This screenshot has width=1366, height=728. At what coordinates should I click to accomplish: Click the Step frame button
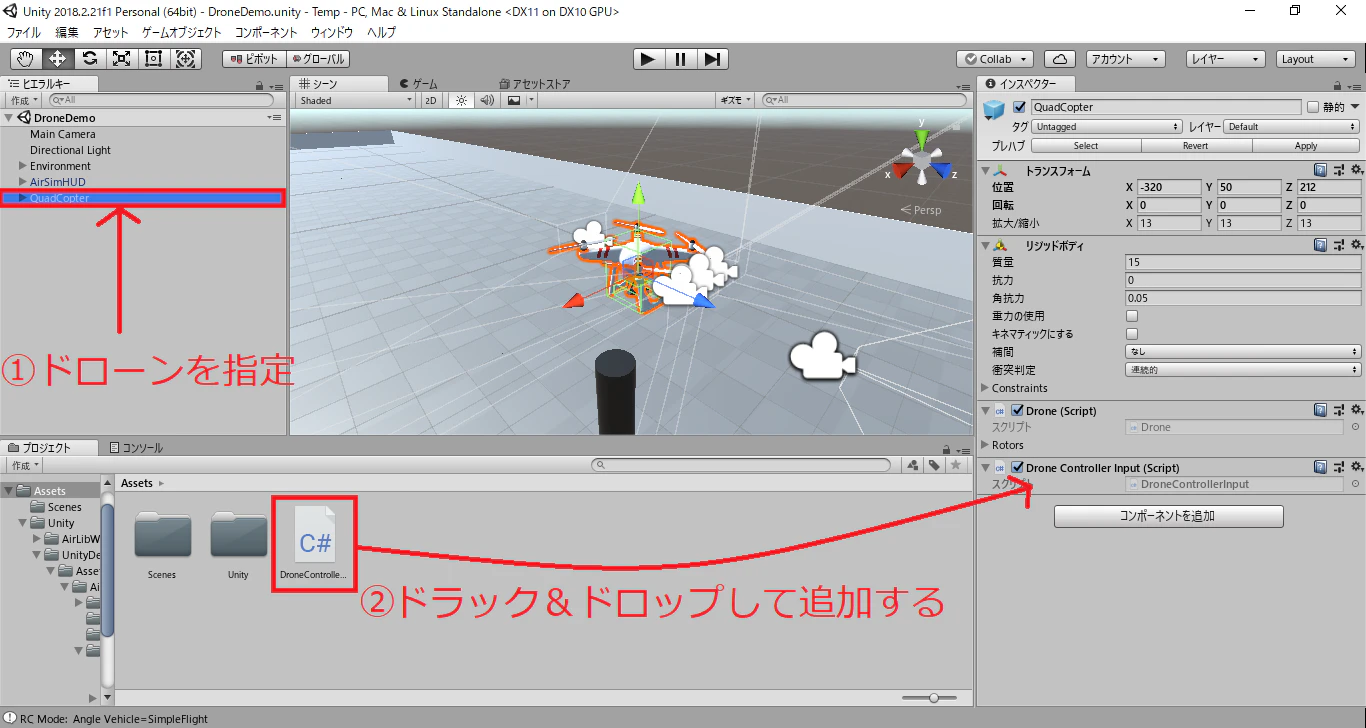coord(712,59)
